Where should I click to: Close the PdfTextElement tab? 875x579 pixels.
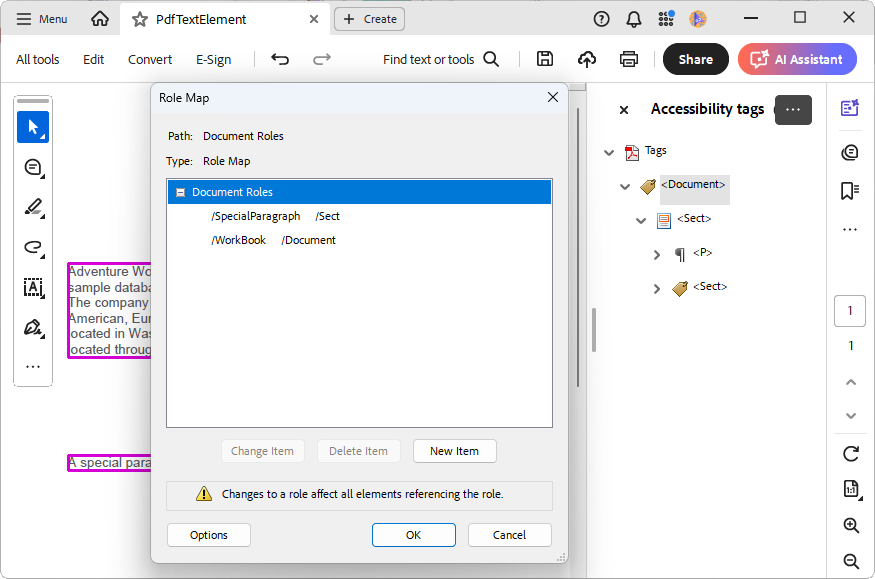point(314,19)
